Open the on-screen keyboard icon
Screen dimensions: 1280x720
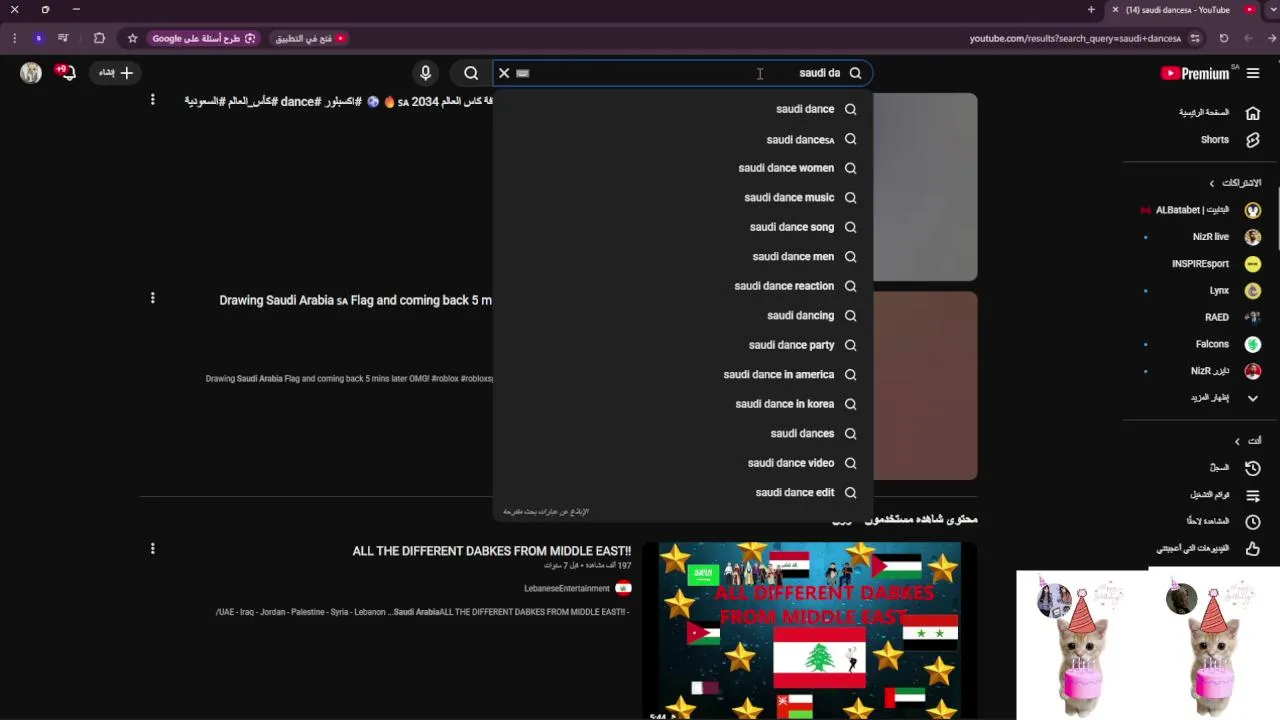click(x=522, y=73)
